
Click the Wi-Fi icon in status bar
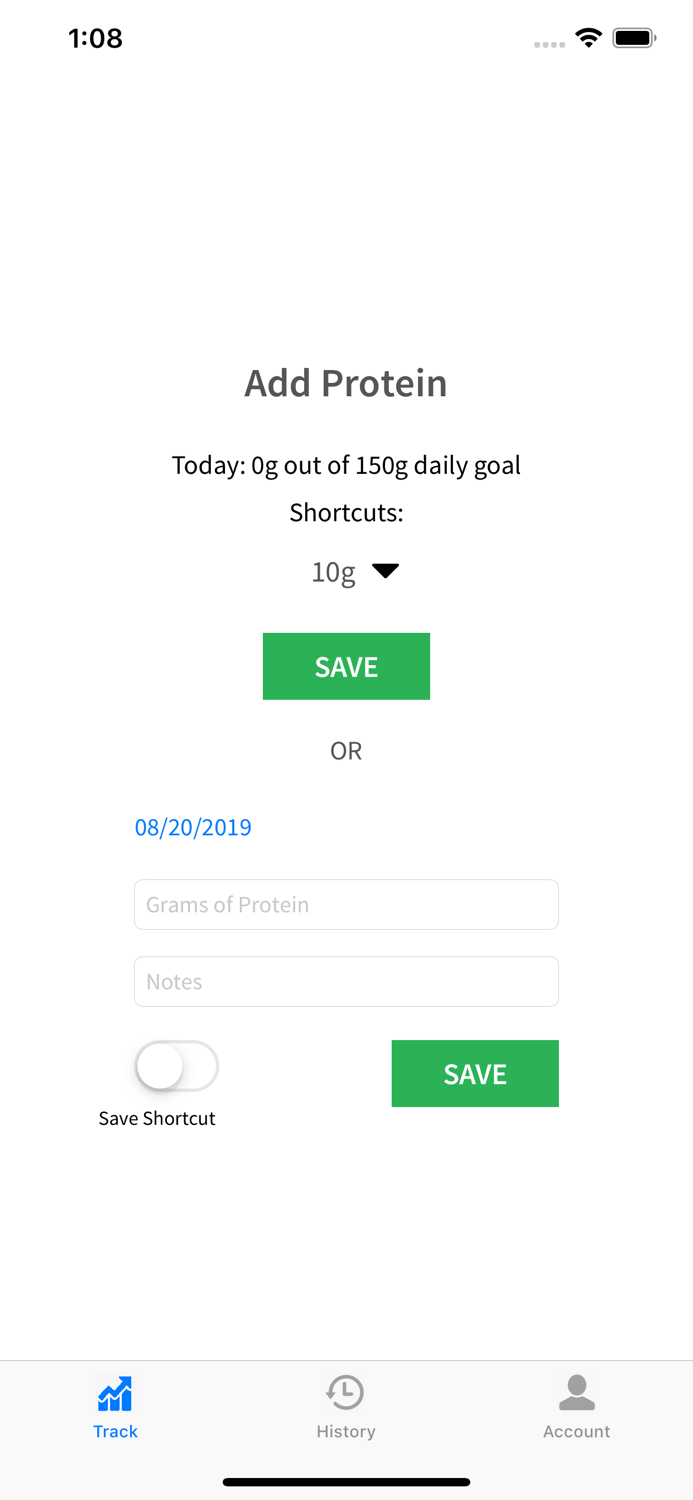tap(588, 36)
